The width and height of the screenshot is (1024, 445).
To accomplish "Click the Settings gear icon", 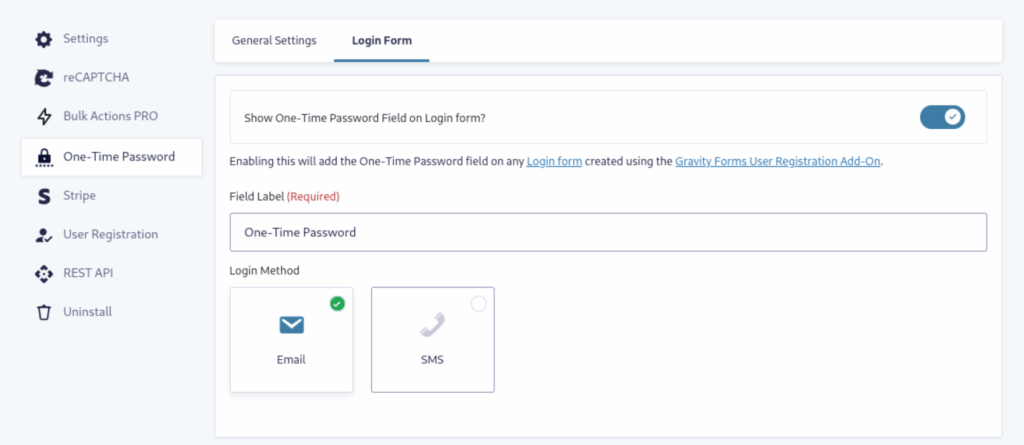I will 43,39.
